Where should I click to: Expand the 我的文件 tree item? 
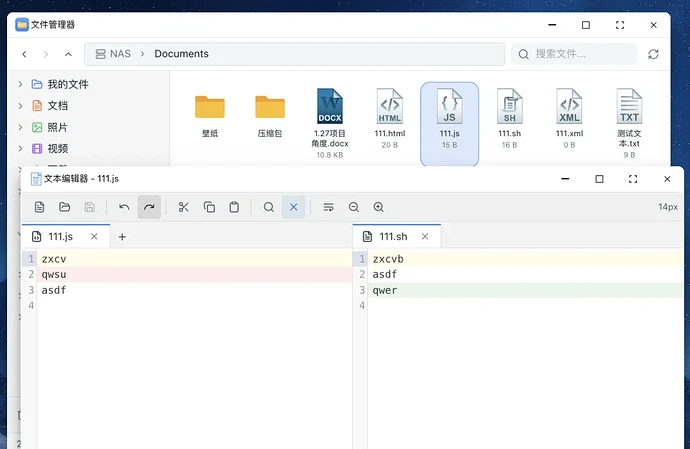tap(20, 84)
